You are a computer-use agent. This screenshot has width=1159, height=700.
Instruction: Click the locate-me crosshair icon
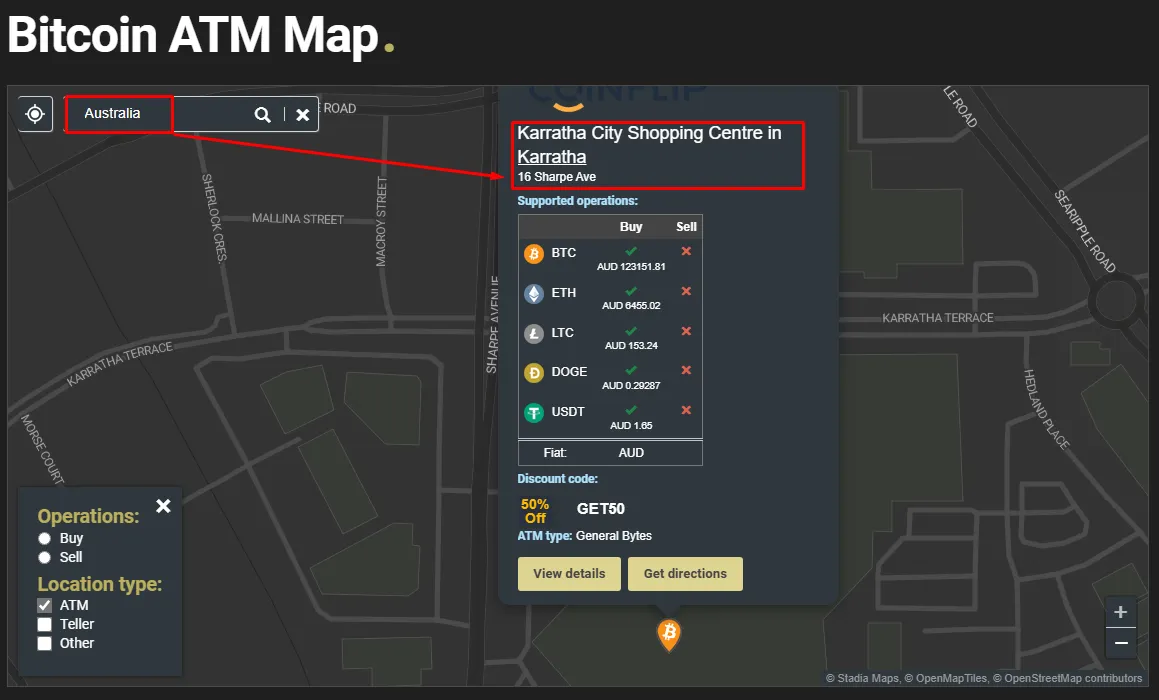pyautogui.click(x=35, y=114)
